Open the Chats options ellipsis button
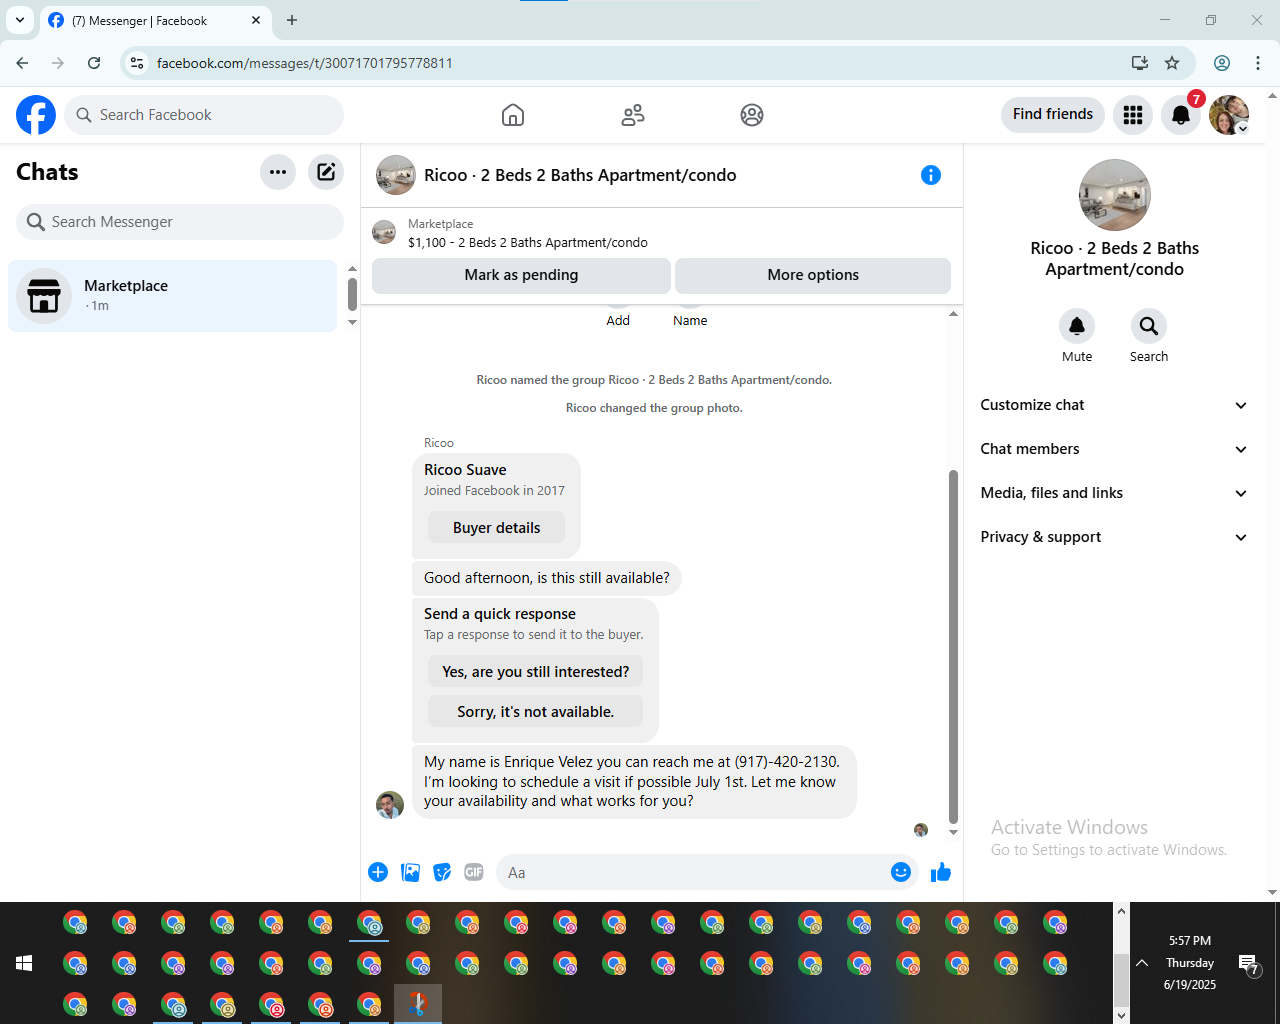1280x1024 pixels. 278,172
